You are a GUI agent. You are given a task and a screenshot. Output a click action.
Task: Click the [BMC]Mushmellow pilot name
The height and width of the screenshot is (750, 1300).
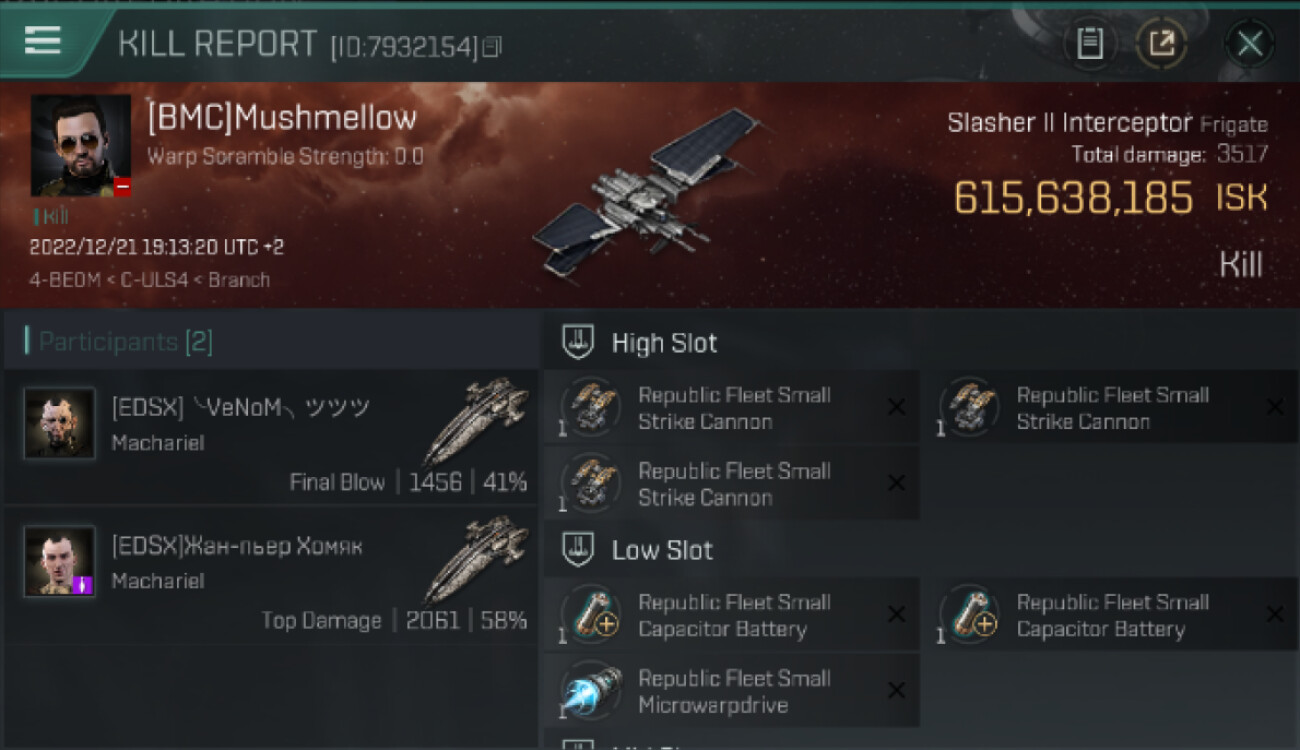coord(282,118)
